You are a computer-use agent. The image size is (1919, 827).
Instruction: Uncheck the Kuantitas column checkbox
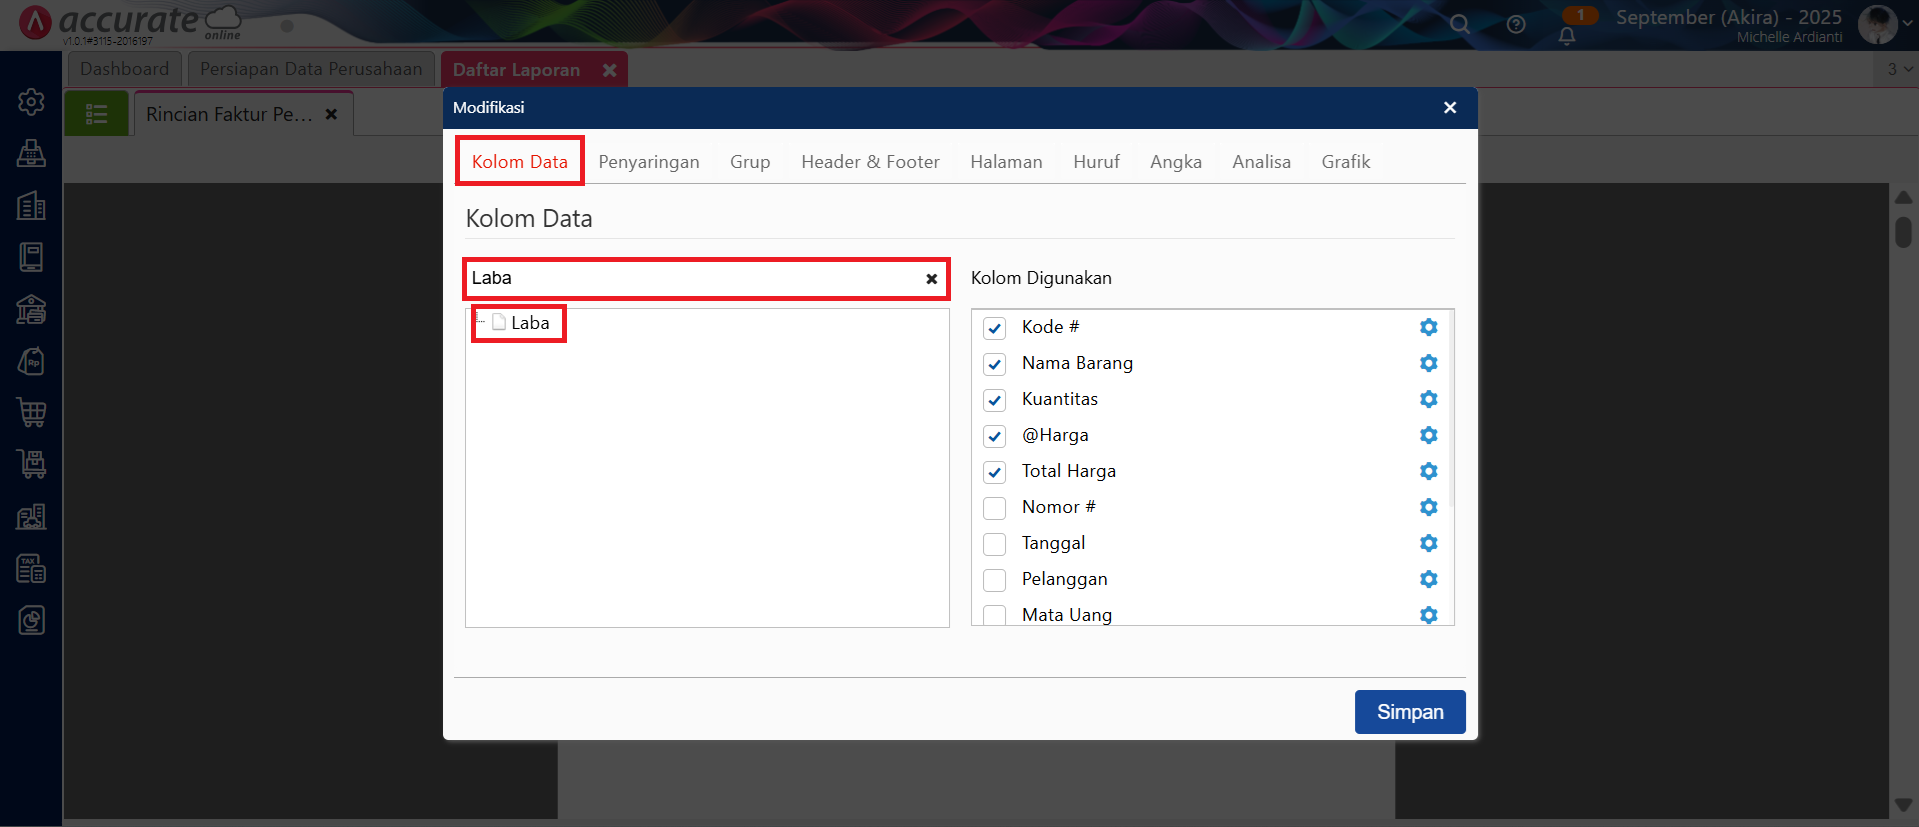pos(994,400)
